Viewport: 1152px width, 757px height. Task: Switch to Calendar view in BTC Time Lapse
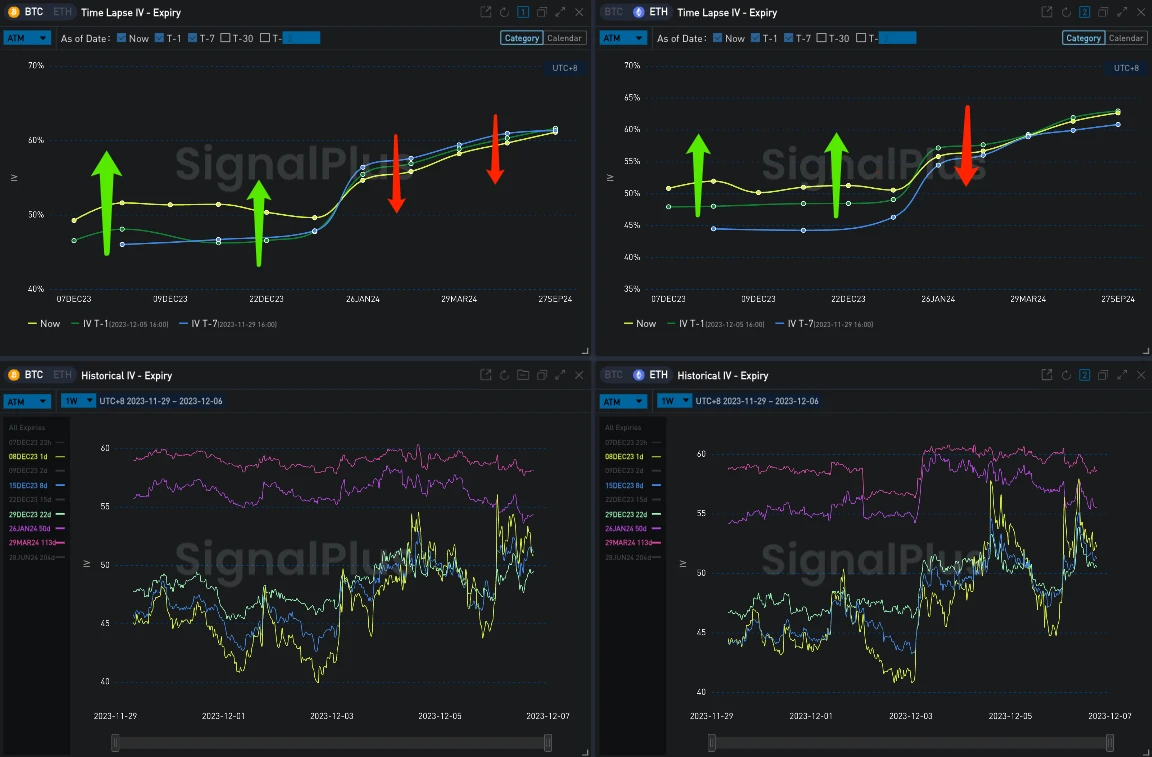[566, 38]
